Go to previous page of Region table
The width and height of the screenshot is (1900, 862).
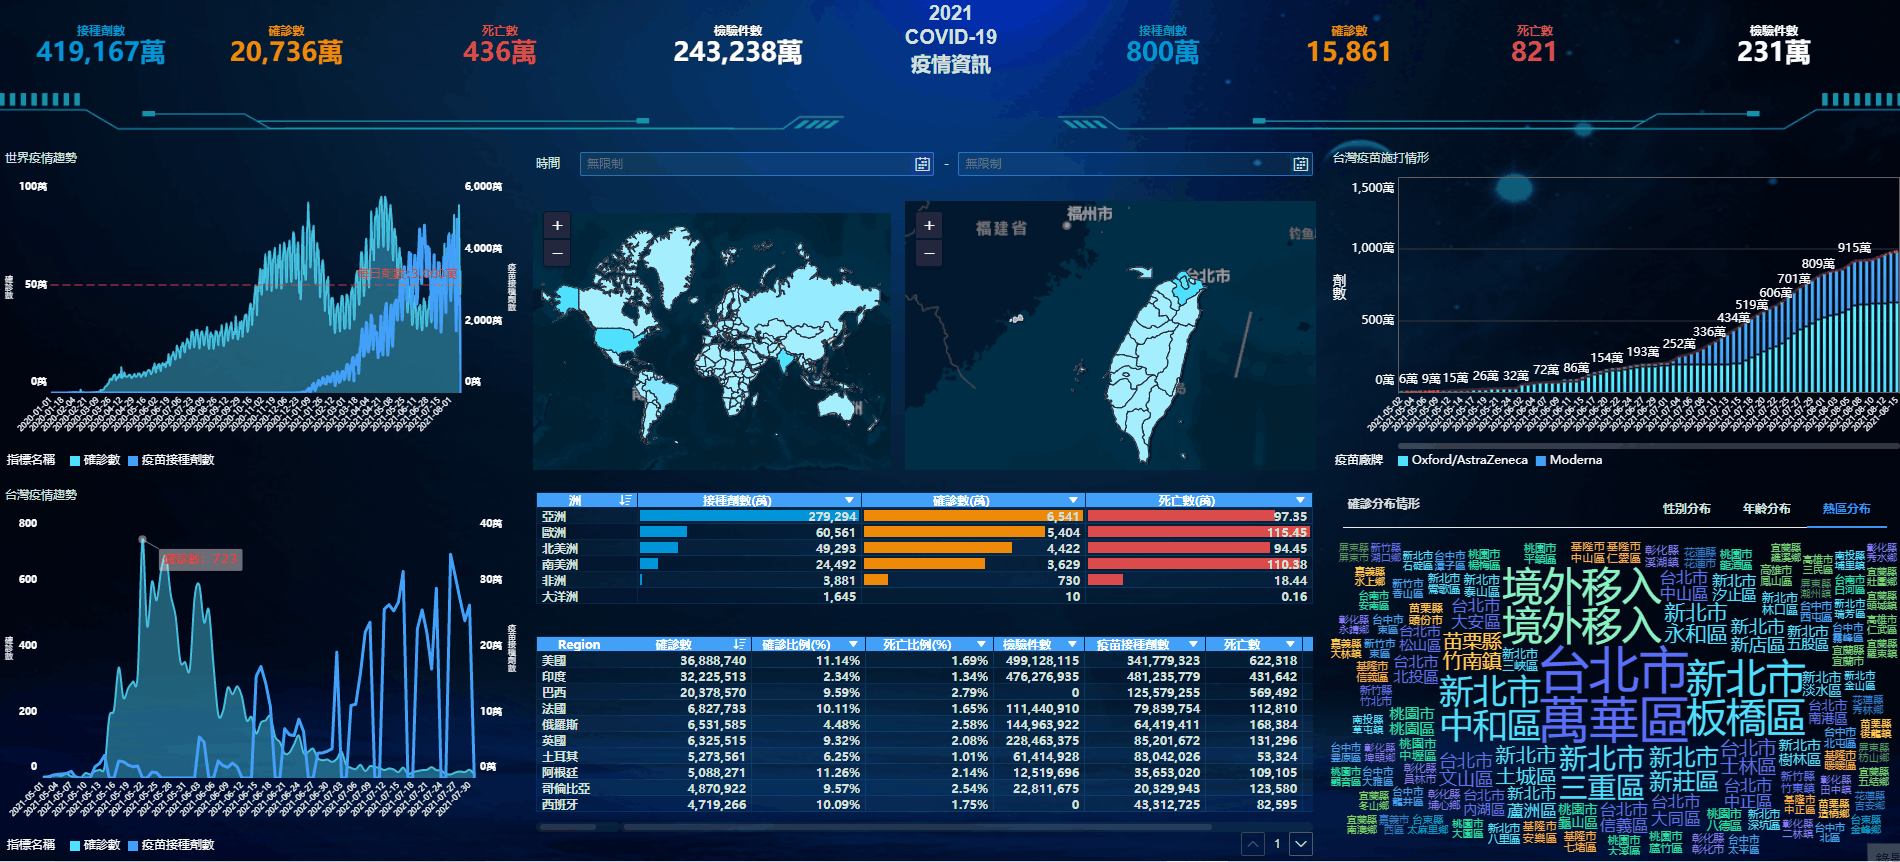1253,844
